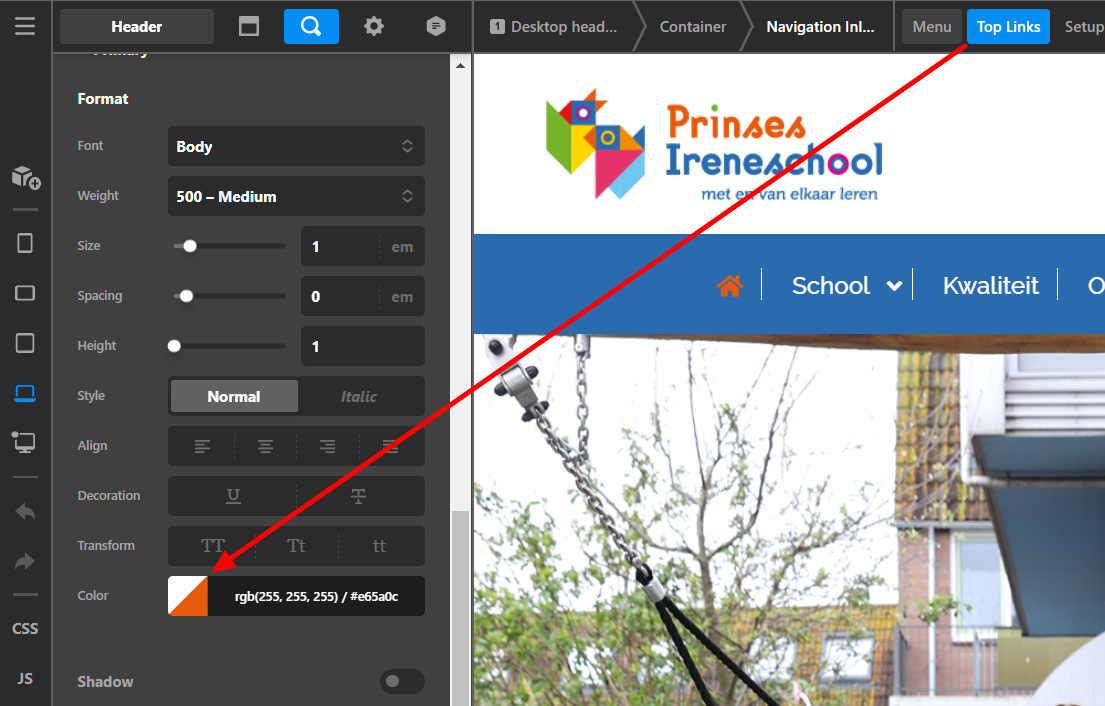Select the desktop monitor breakpoint icon
The height and width of the screenshot is (706, 1105).
point(25,442)
